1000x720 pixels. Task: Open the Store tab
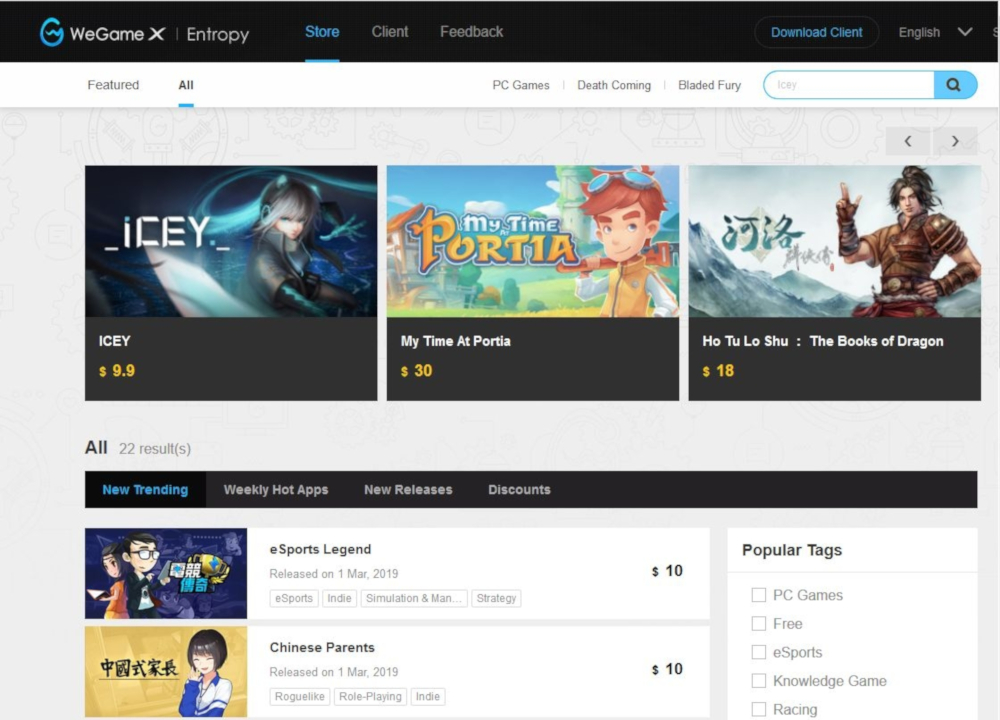pos(322,32)
